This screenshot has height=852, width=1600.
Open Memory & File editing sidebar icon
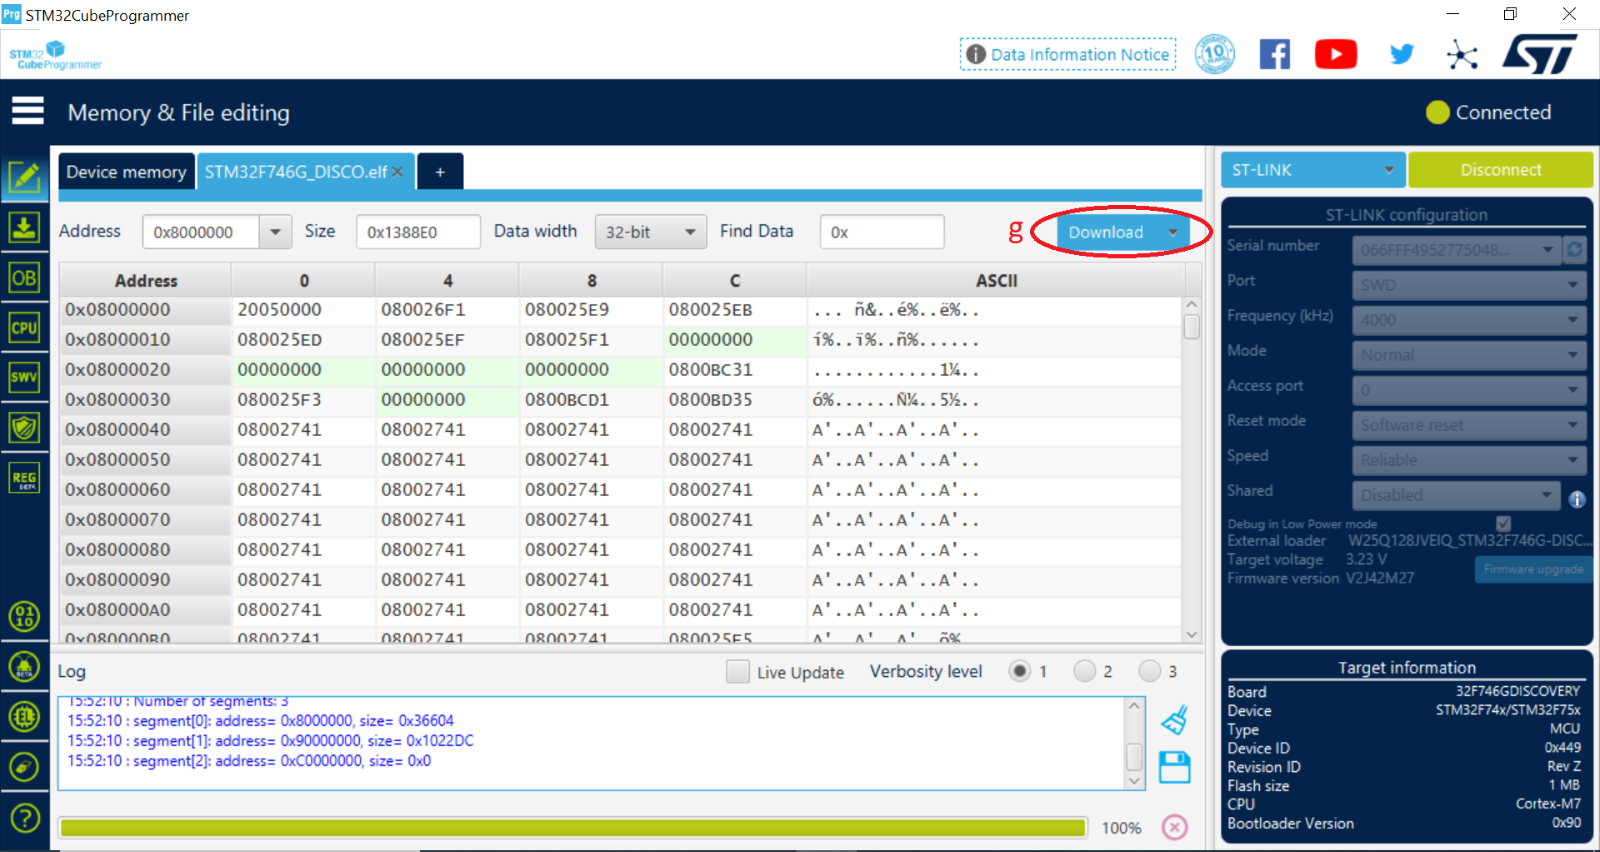24,178
